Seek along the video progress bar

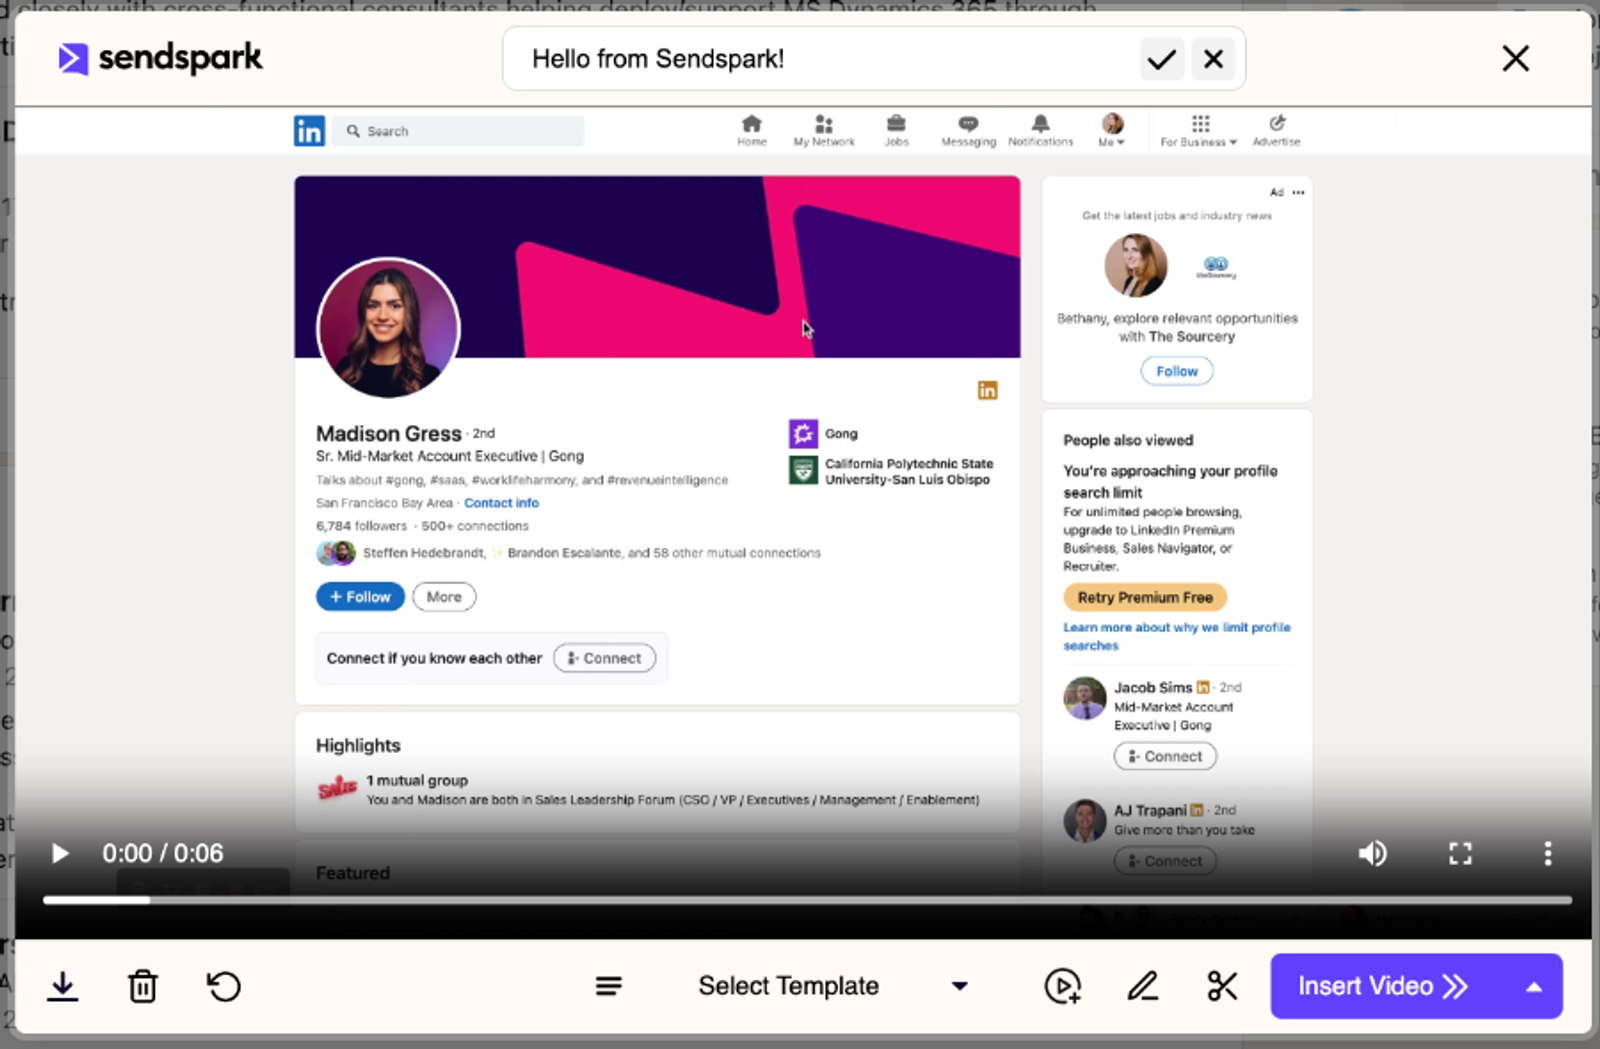point(807,900)
